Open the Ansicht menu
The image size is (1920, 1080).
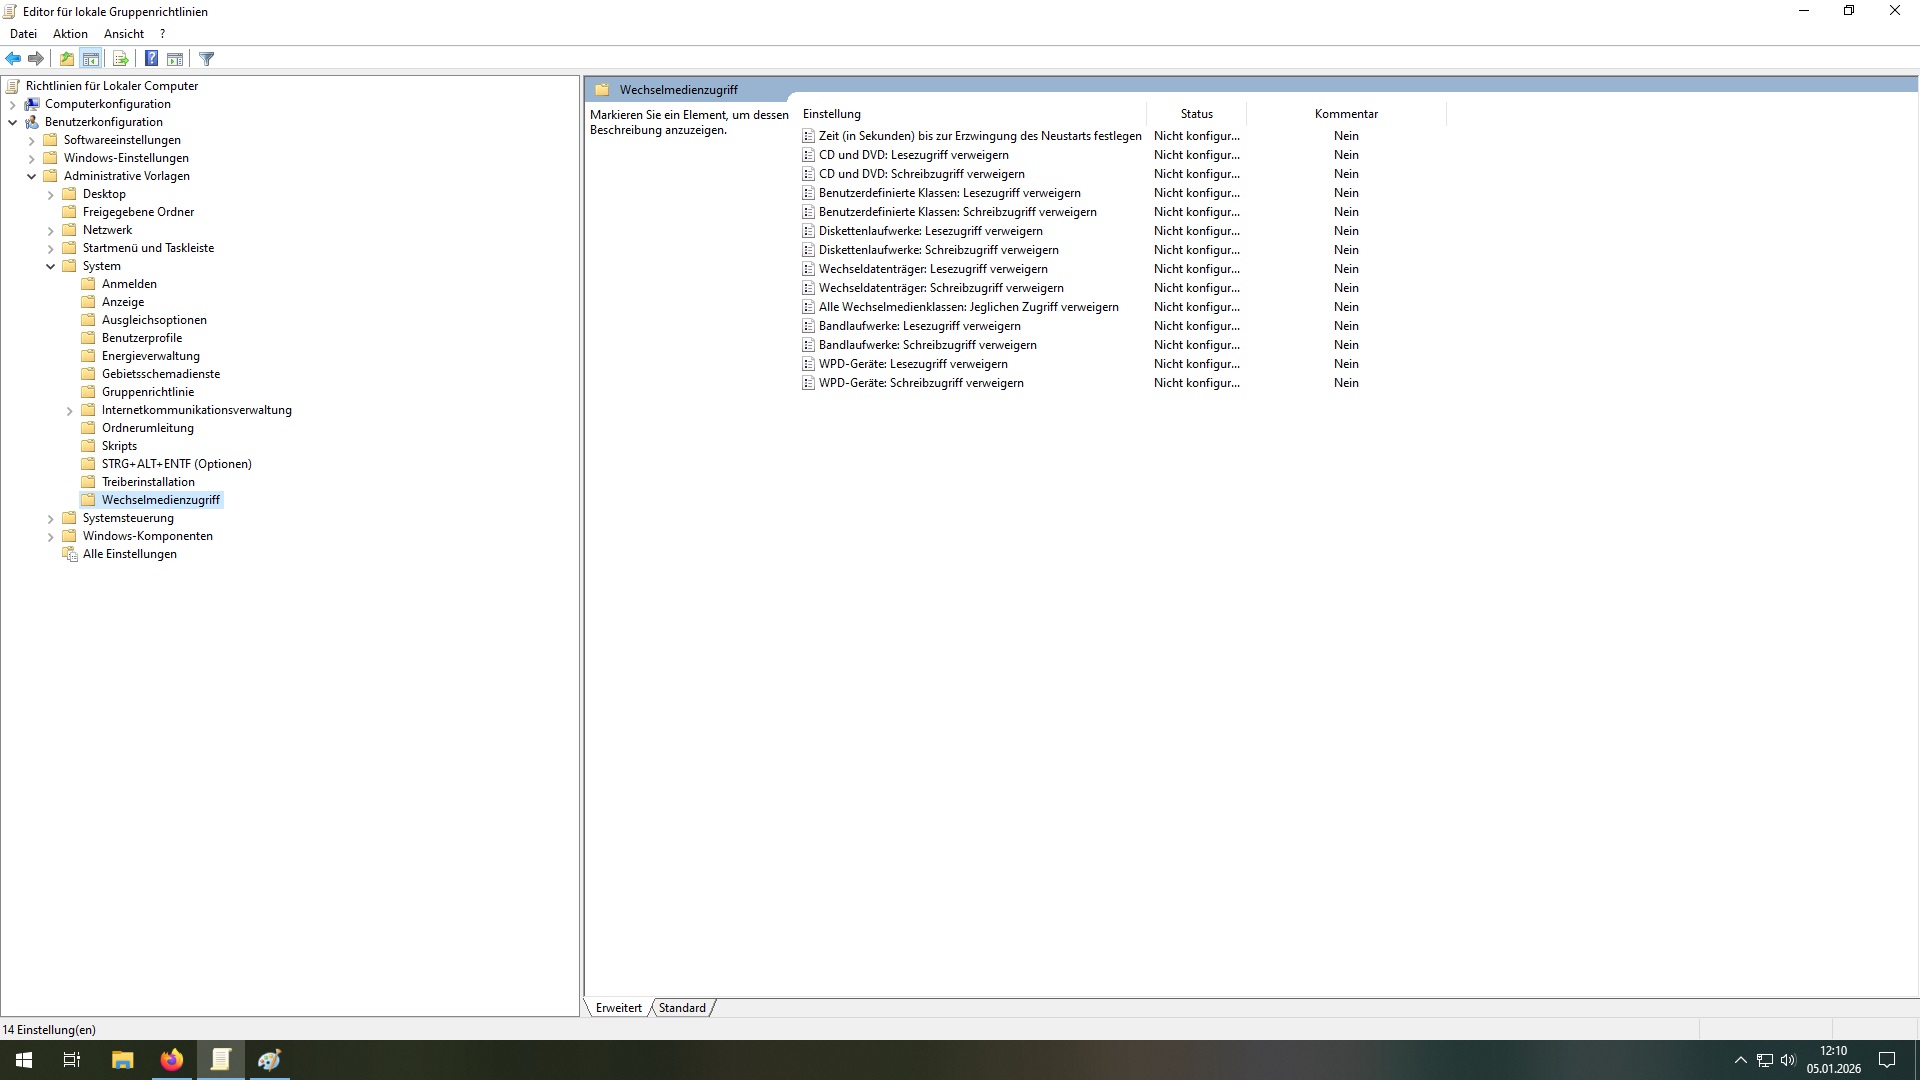124,34
